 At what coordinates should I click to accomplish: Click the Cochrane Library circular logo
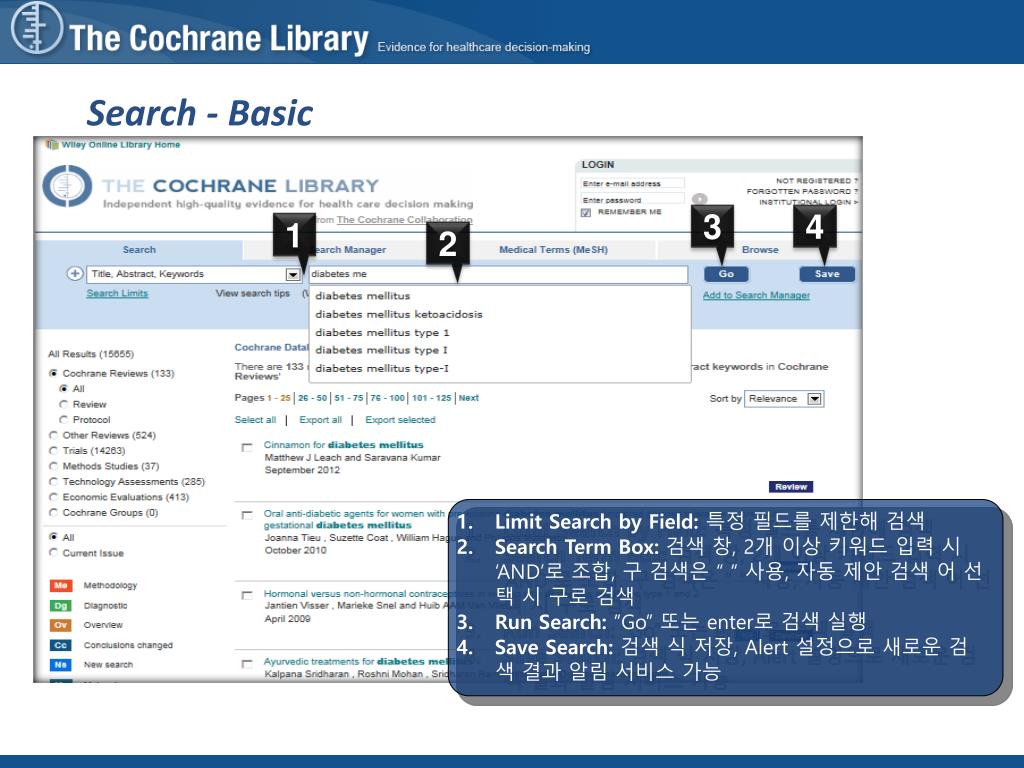pyautogui.click(x=67, y=185)
